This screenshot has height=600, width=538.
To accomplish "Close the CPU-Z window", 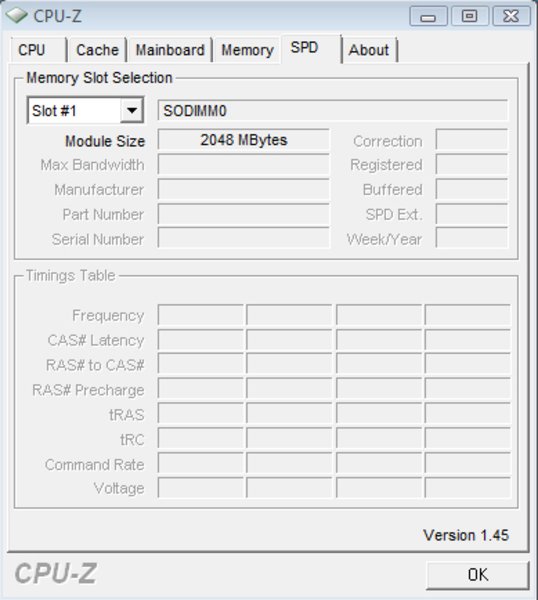I will click(511, 16).
